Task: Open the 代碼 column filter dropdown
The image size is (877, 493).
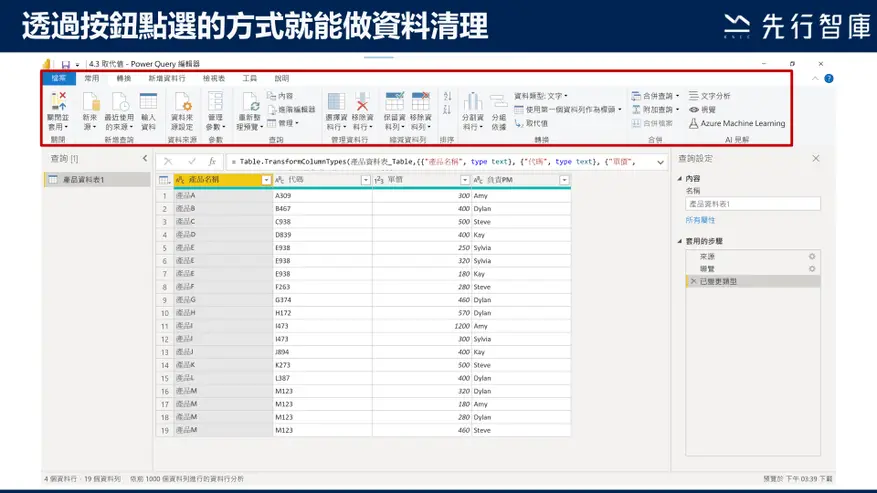Action: (x=365, y=180)
